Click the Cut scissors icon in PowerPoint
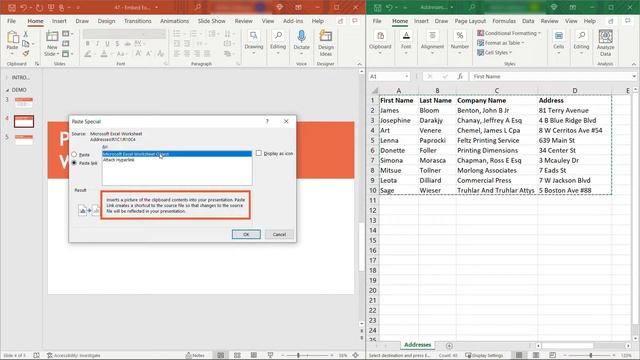This screenshot has width=640, height=360. coord(26,34)
